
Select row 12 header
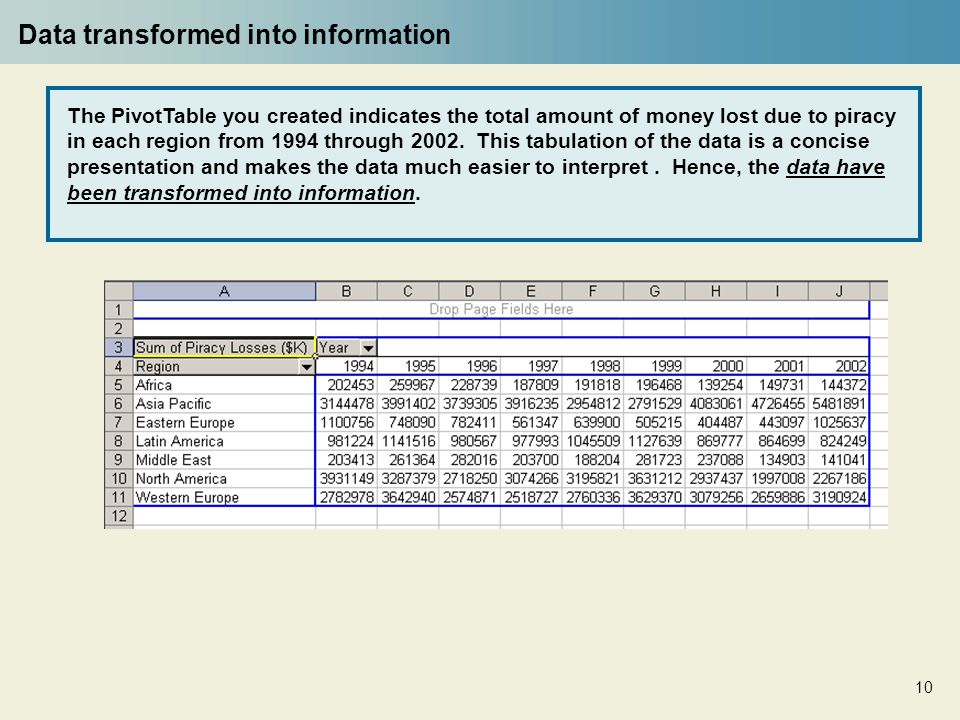coord(119,516)
